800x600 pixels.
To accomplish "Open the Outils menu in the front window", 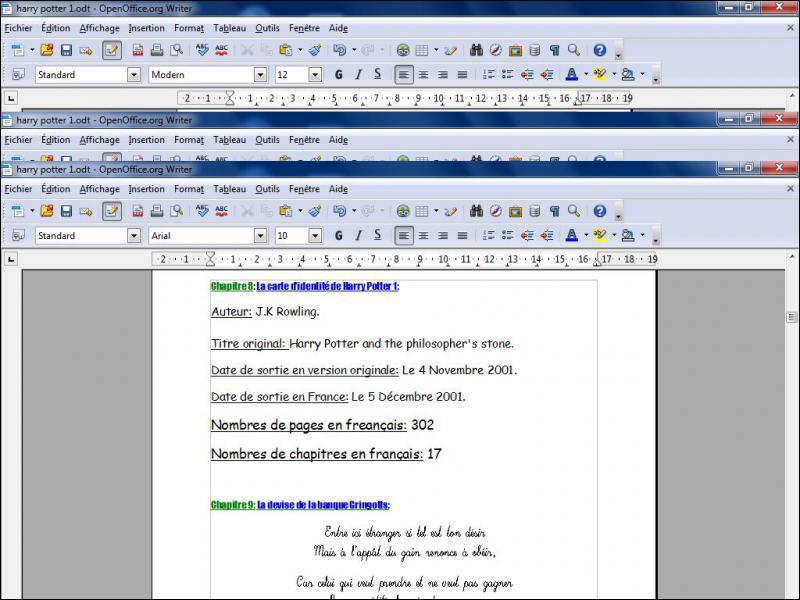I will 267,189.
